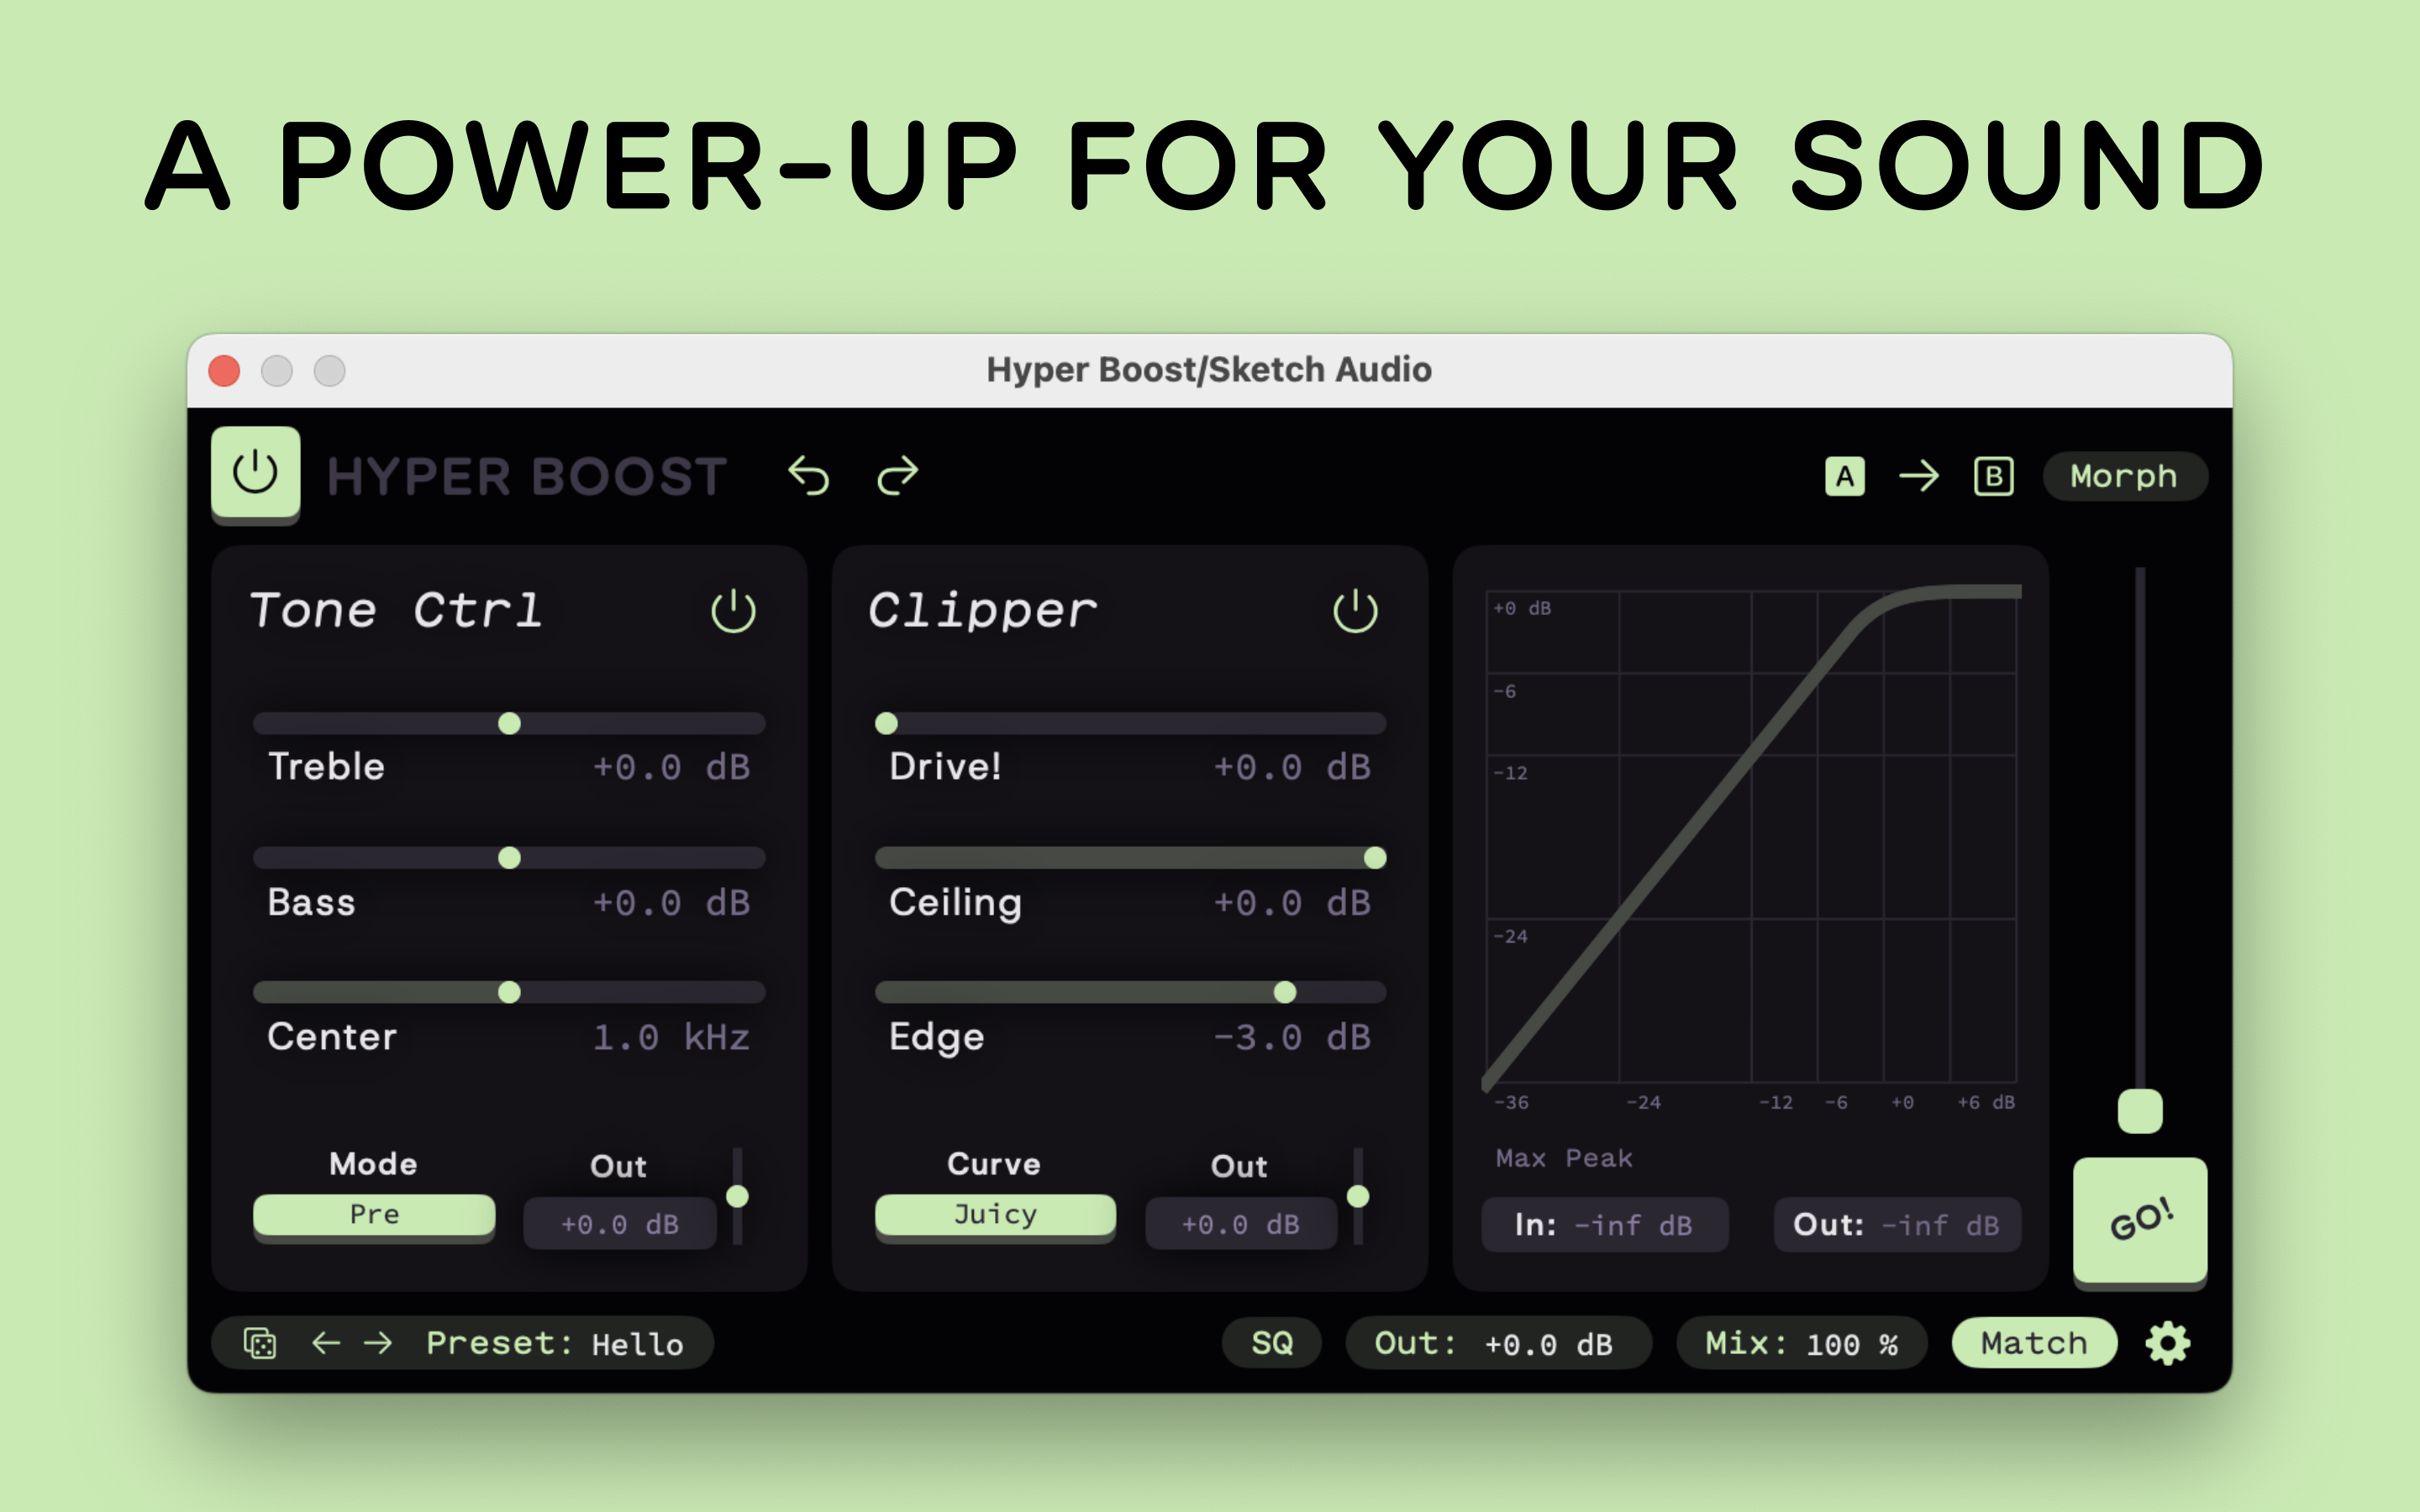Click the random preset dice icon

[x=260, y=1343]
